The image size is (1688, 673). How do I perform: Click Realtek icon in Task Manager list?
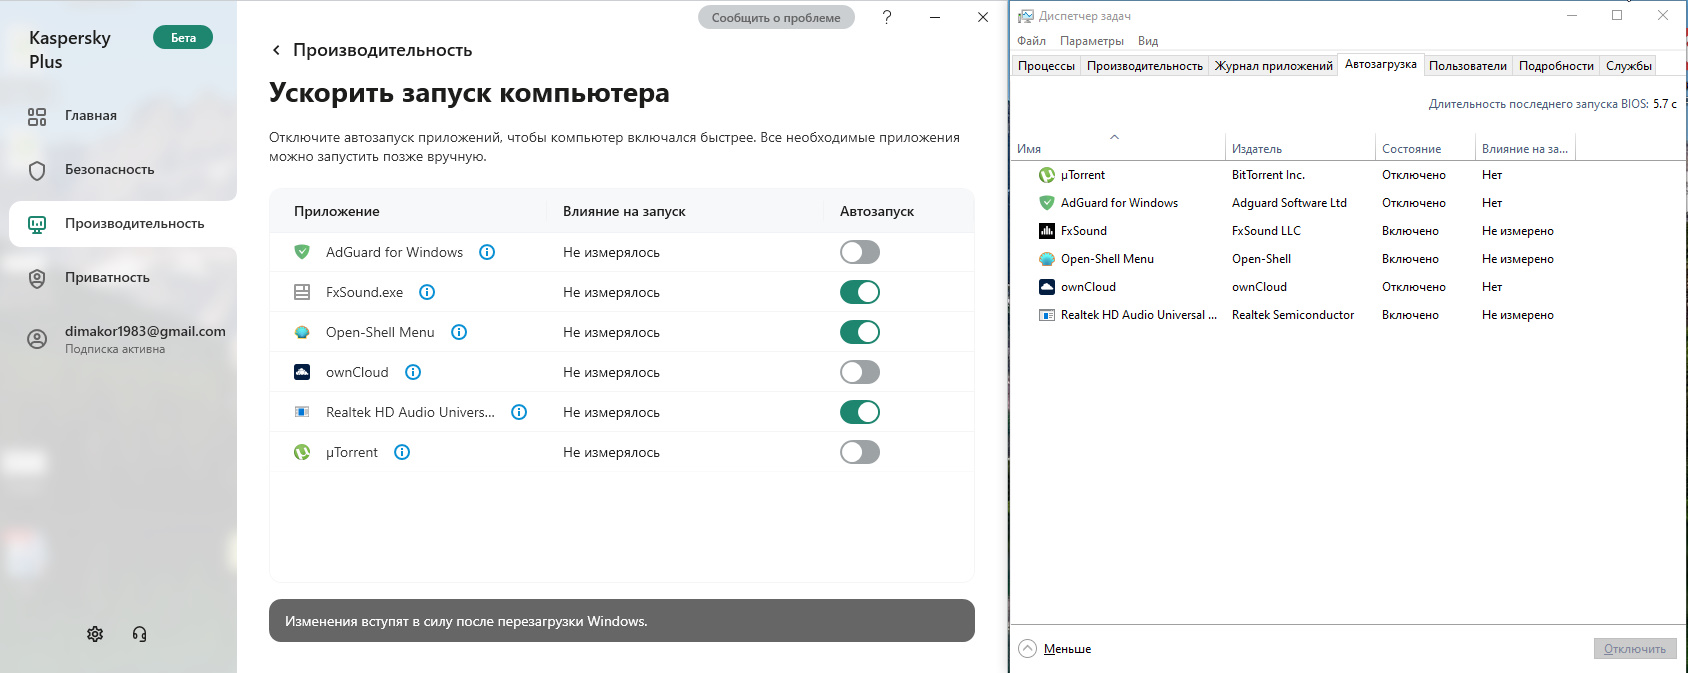pos(1047,315)
